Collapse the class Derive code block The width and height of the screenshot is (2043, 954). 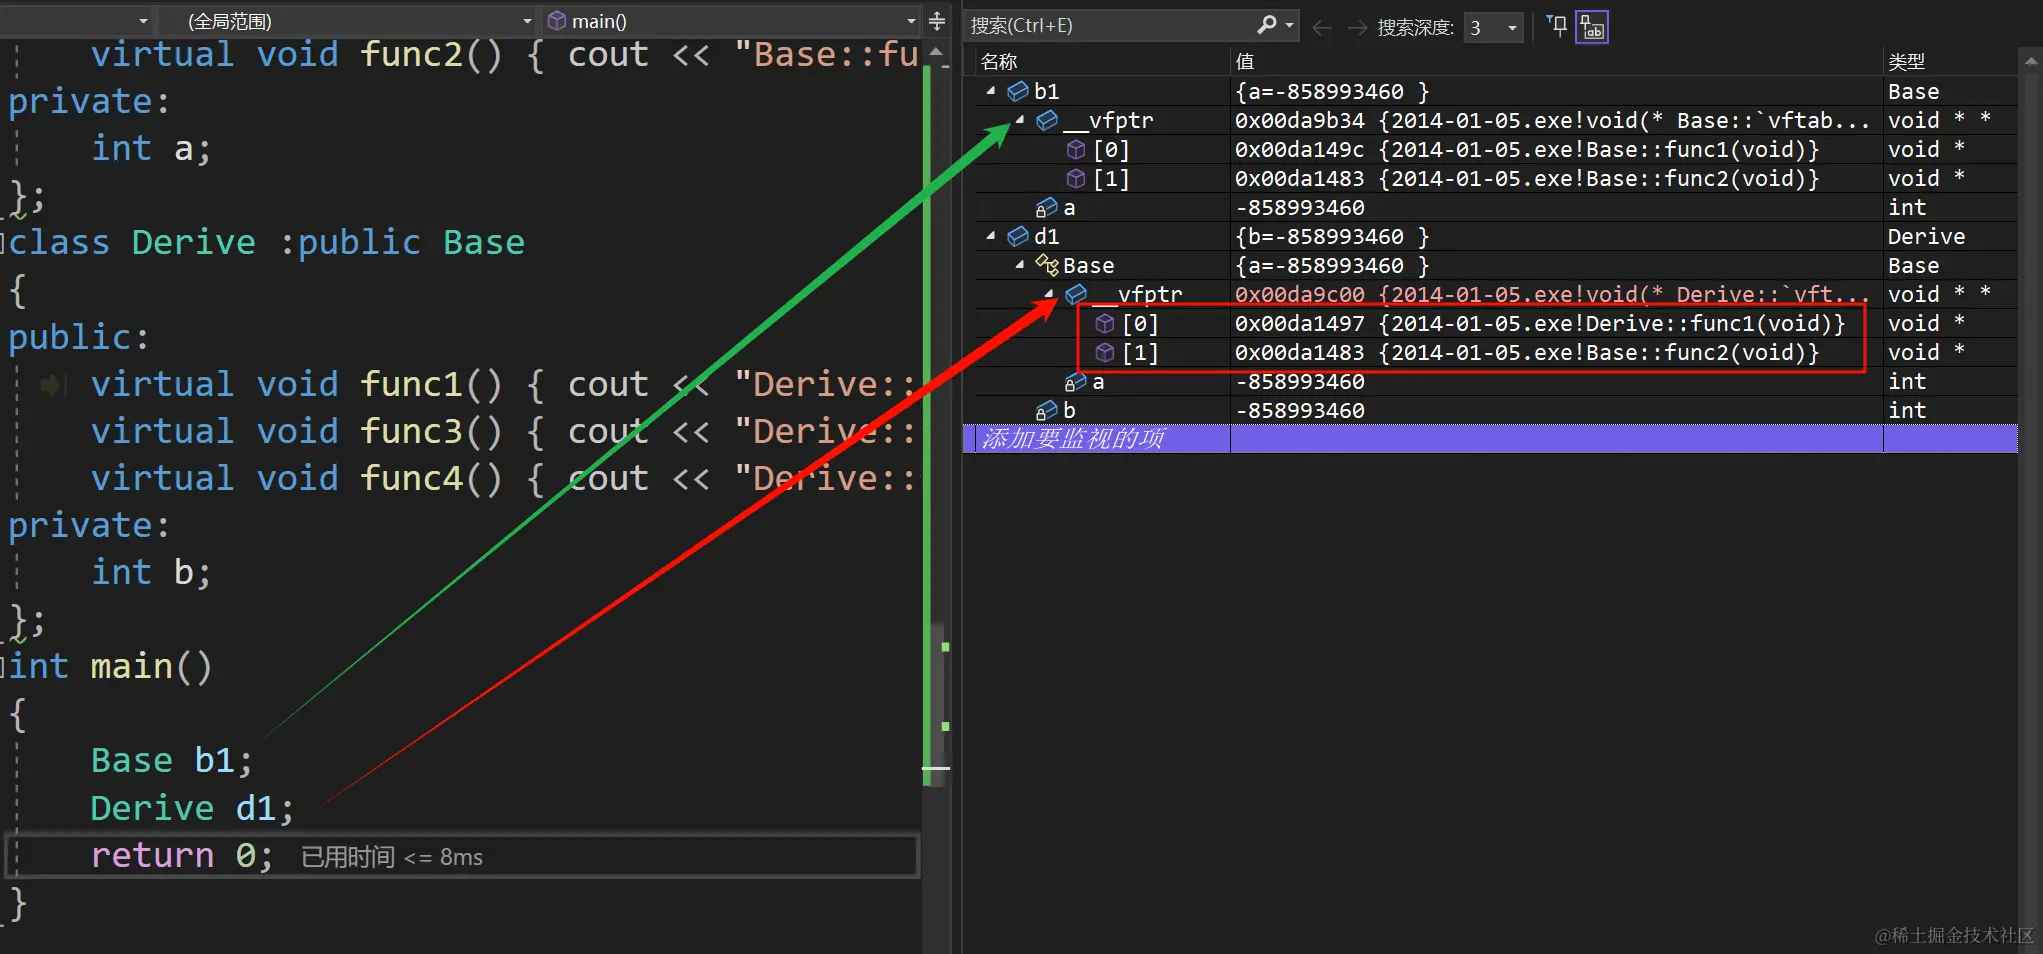4,243
